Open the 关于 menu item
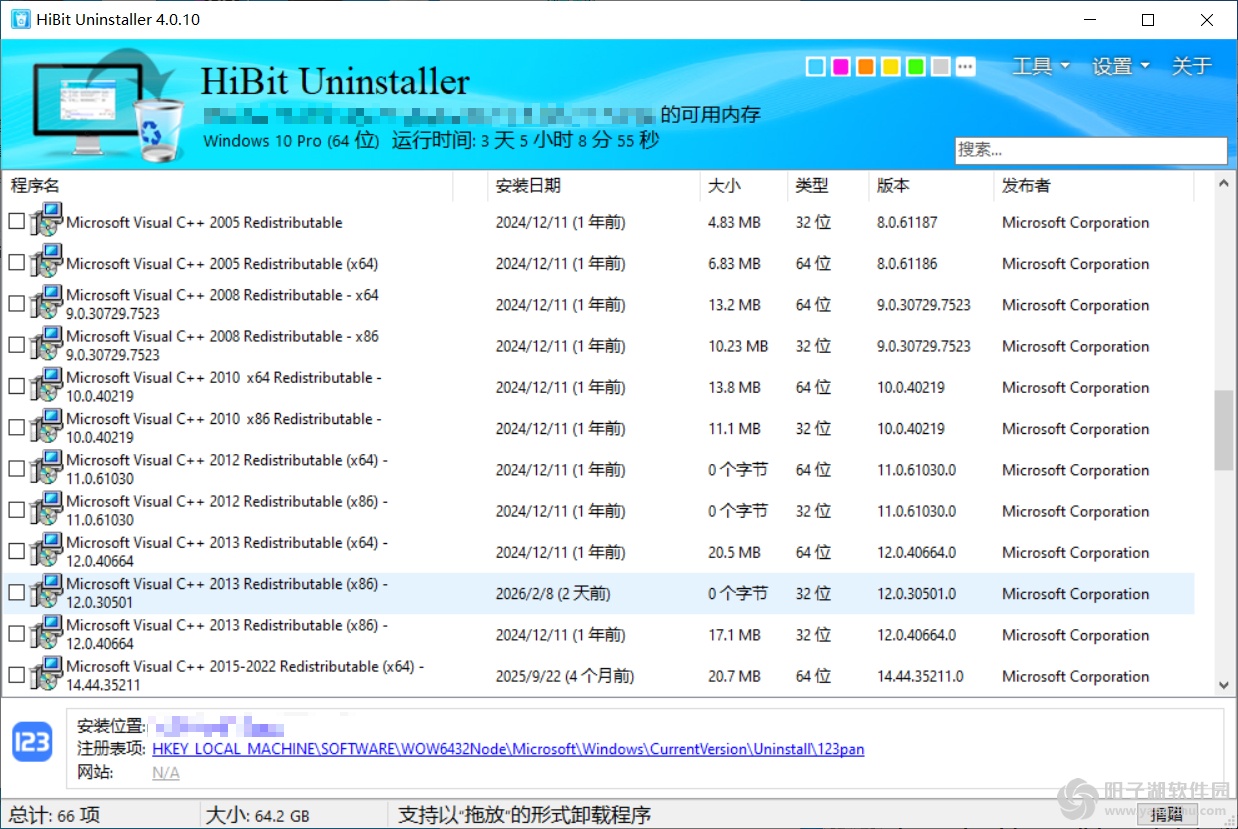 pos(1191,66)
